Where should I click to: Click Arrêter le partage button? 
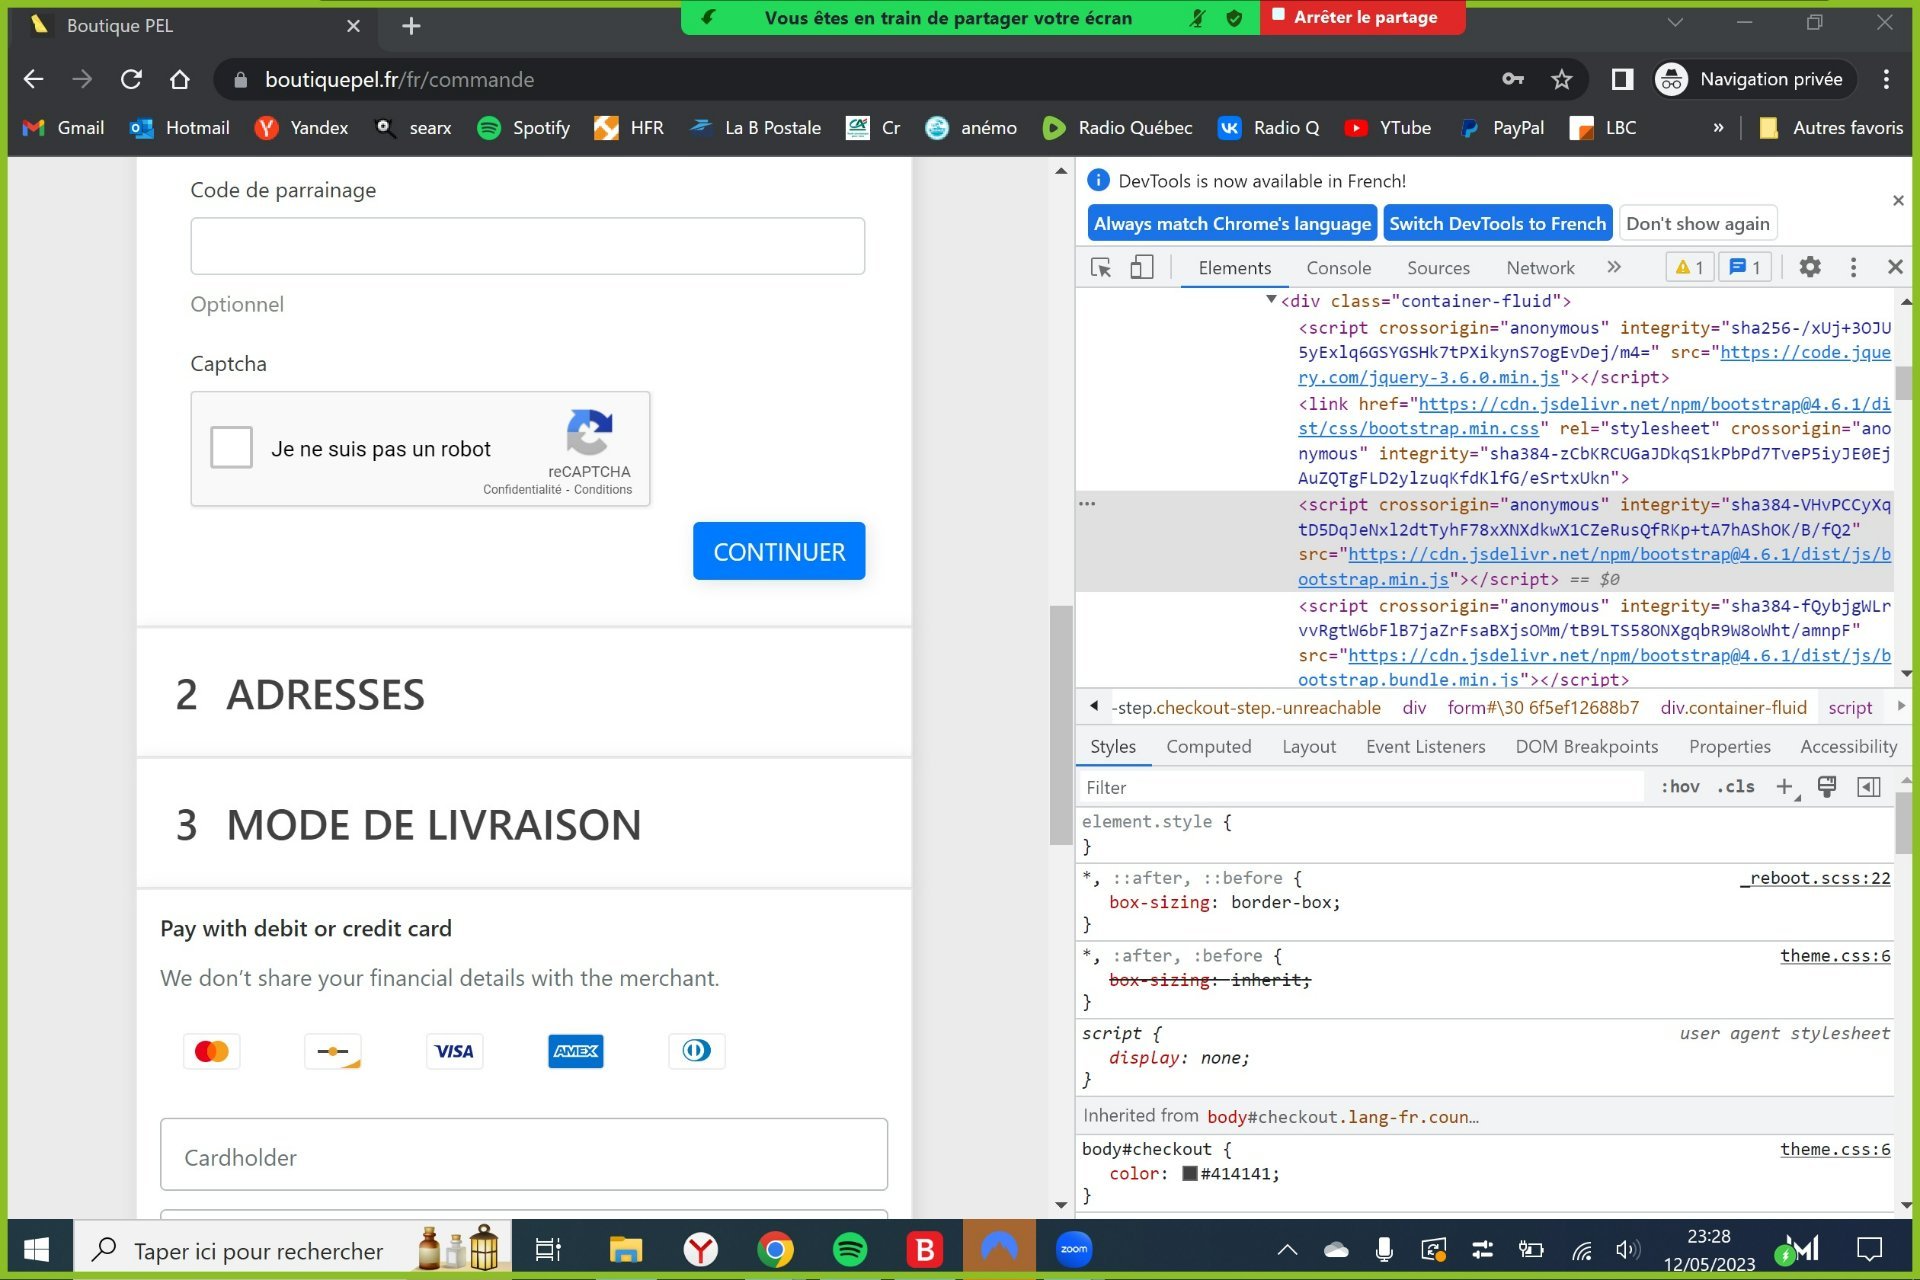pyautogui.click(x=1362, y=17)
